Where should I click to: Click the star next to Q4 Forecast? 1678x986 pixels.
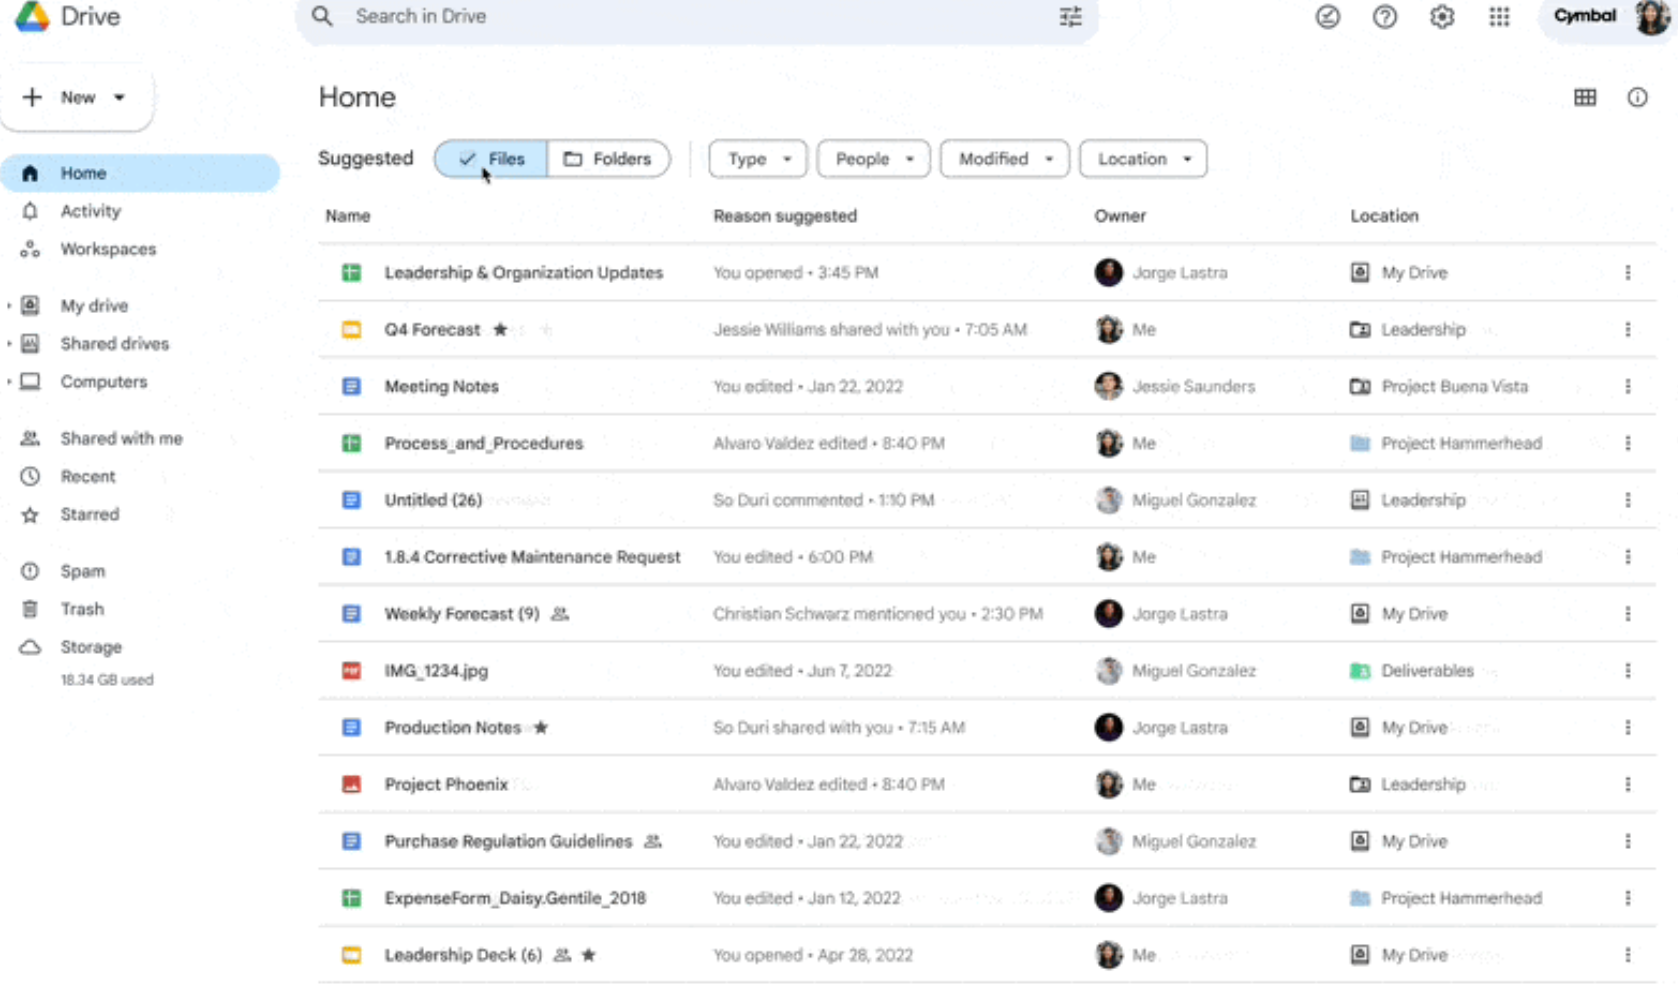[500, 329]
